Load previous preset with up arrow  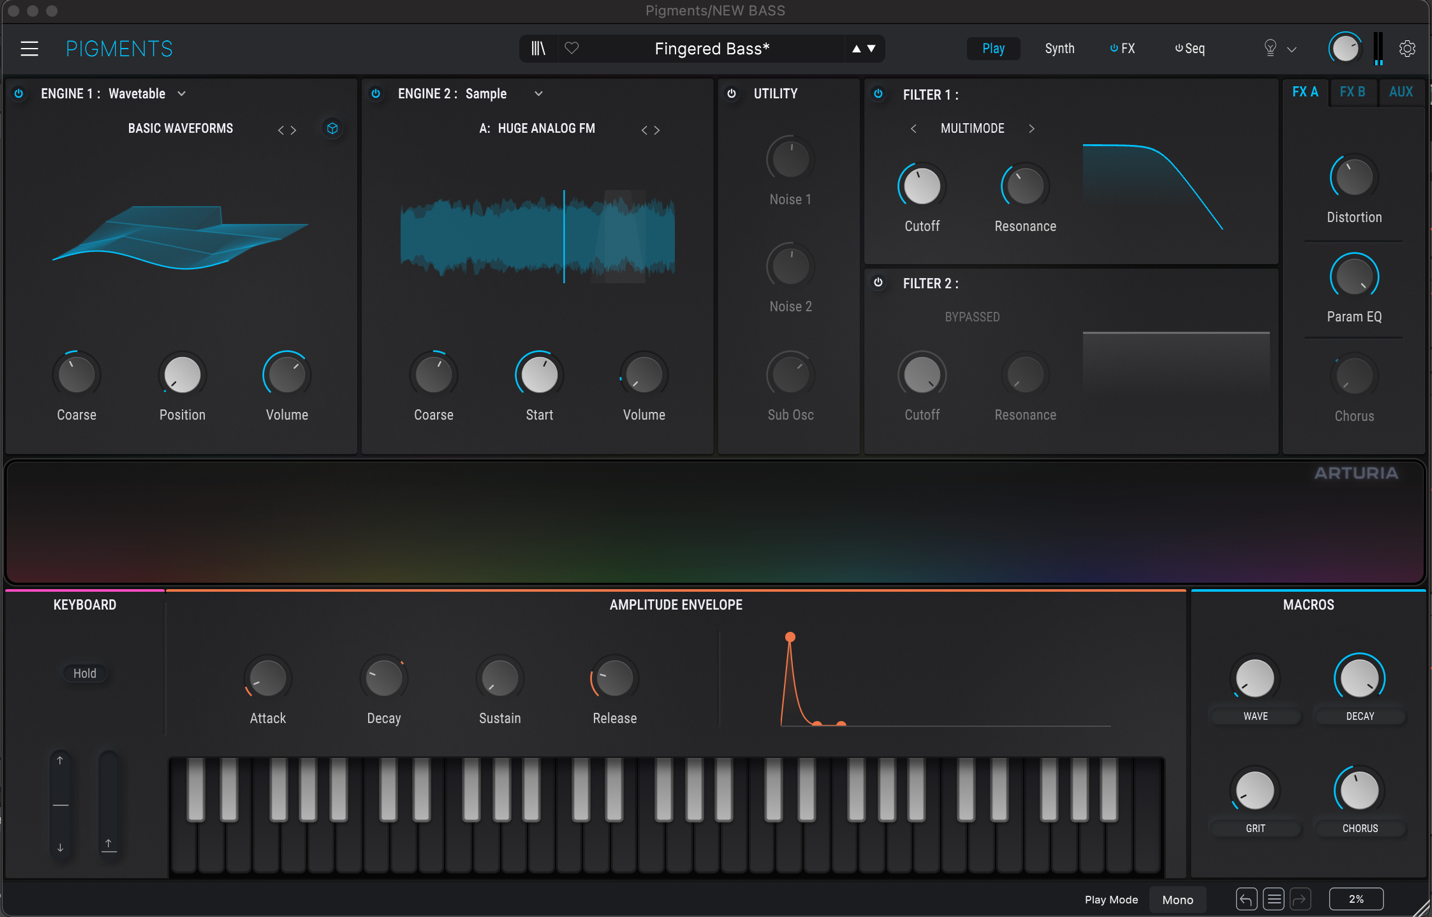tap(856, 48)
